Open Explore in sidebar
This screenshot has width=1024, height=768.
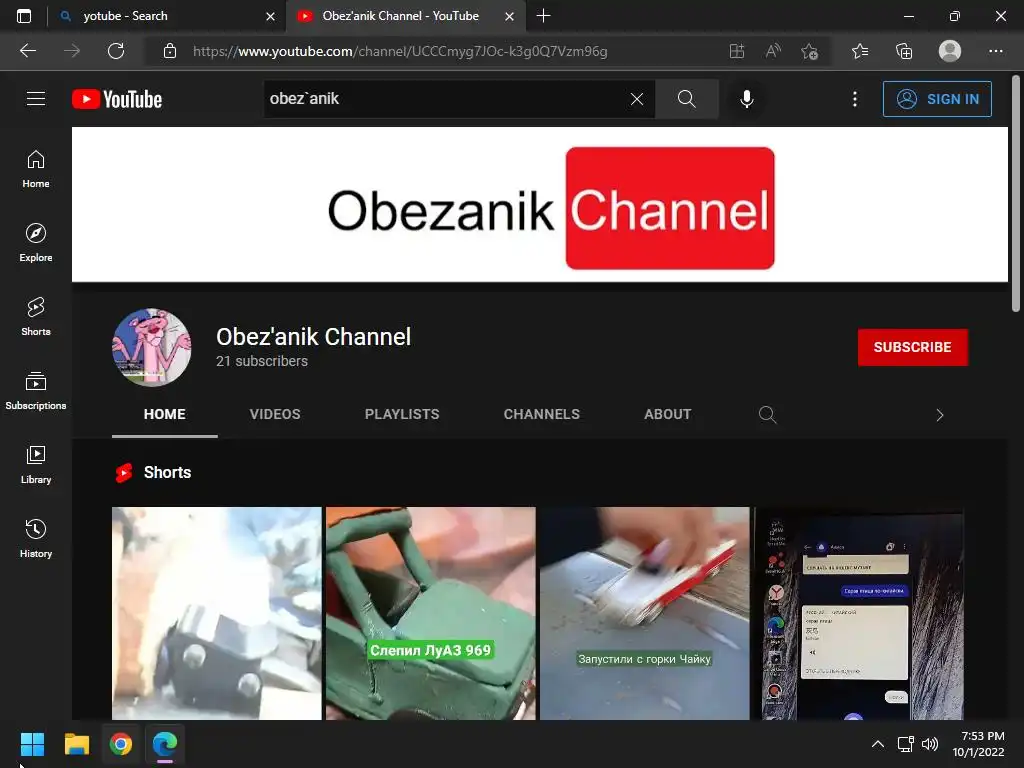[x=36, y=243]
